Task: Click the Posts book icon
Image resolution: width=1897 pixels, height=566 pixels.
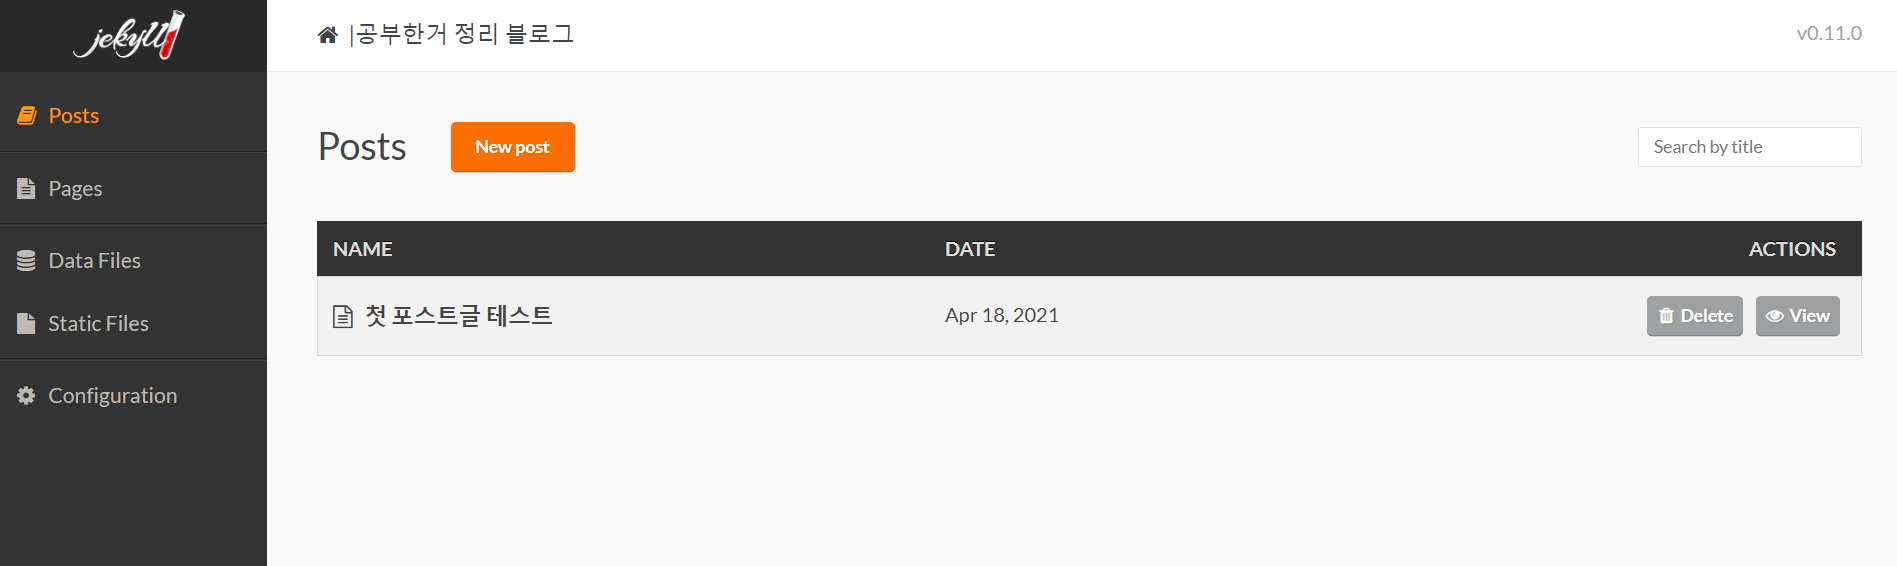Action: point(27,116)
